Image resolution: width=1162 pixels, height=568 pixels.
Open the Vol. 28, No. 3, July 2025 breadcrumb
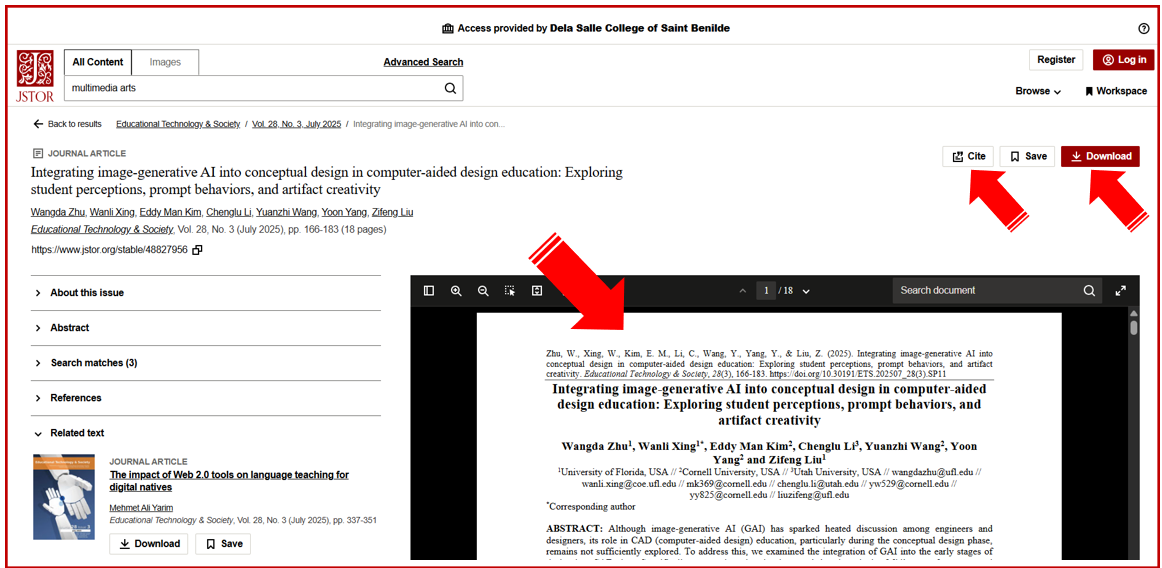[x=296, y=124]
